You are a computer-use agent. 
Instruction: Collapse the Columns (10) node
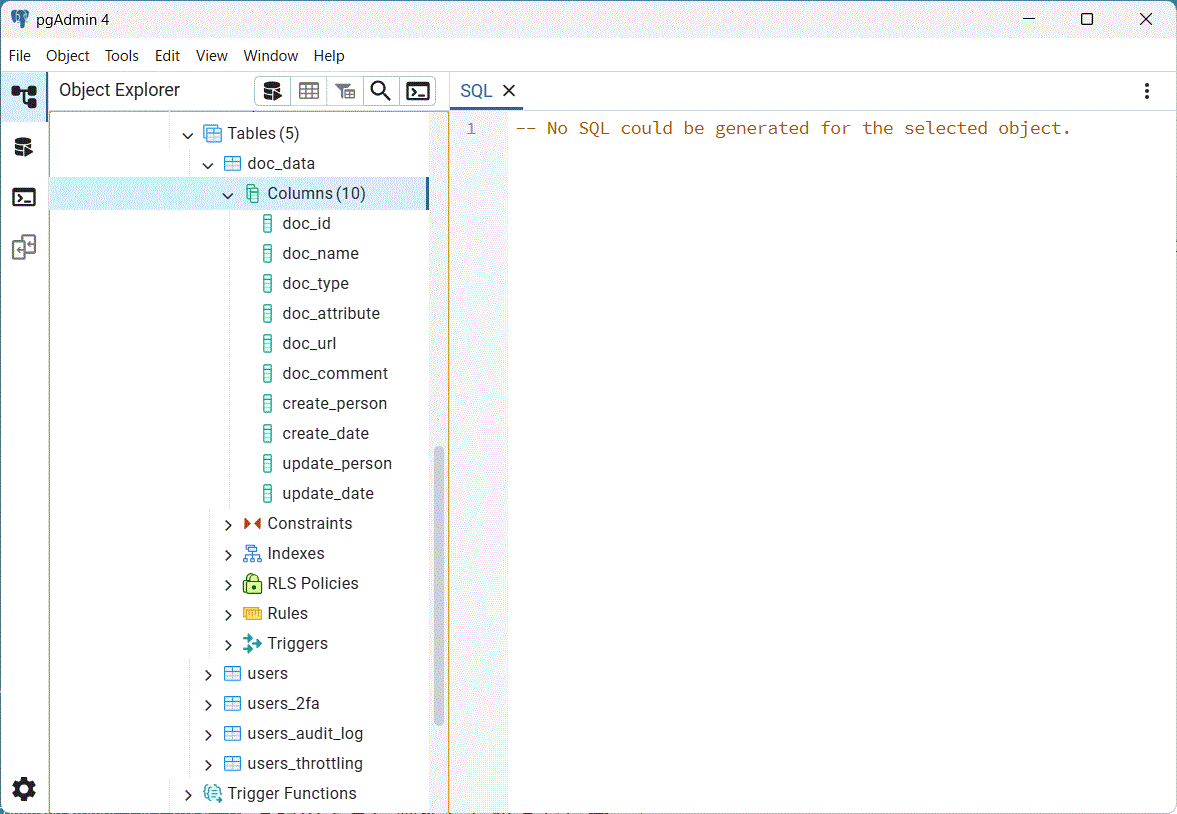(228, 194)
